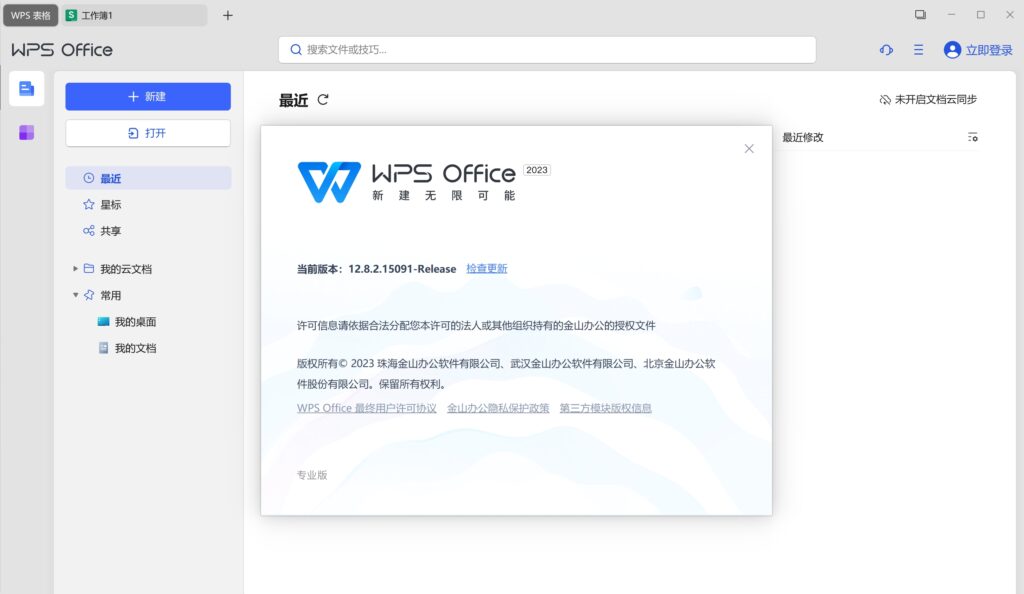The height and width of the screenshot is (594, 1024).
Task: Open the documents icon in left rail
Action: (x=27, y=89)
